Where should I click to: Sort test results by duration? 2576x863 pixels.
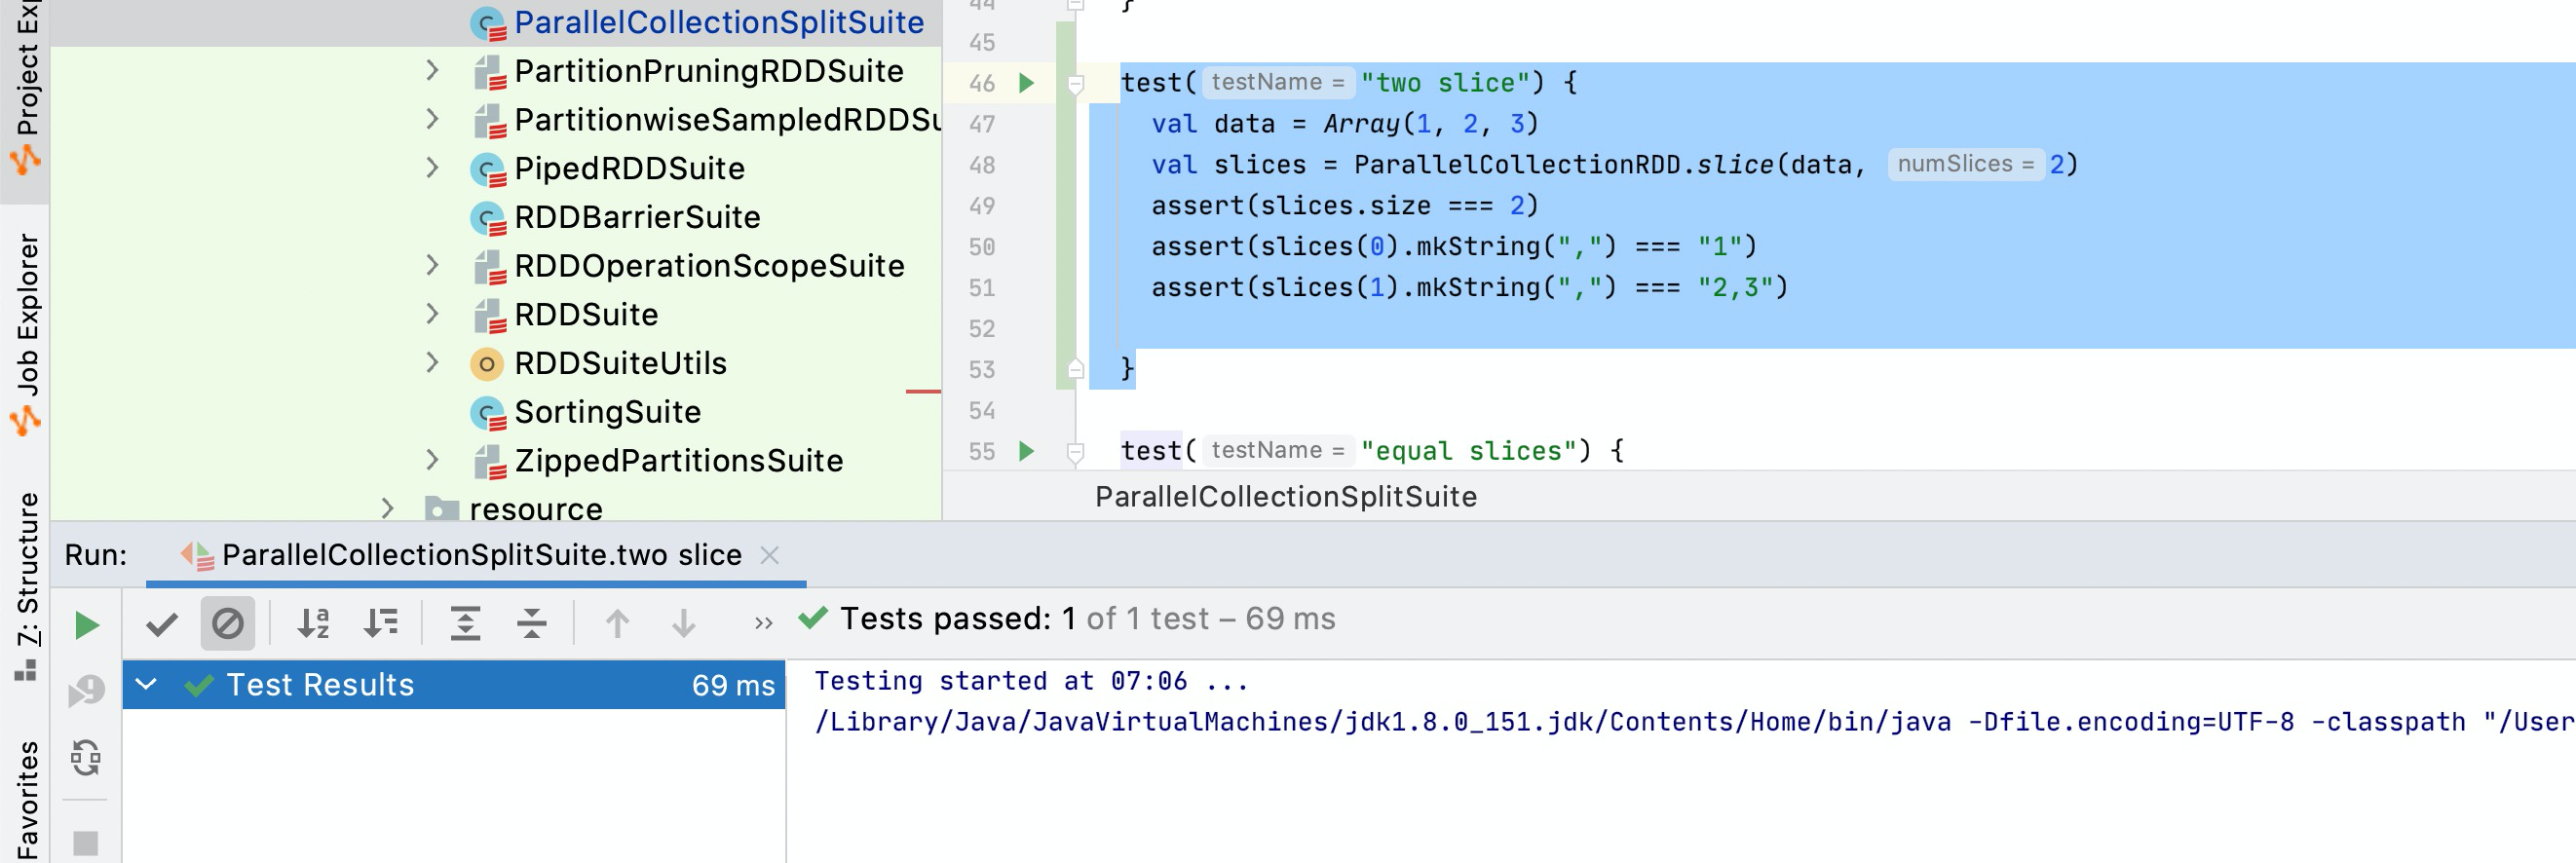click(381, 624)
